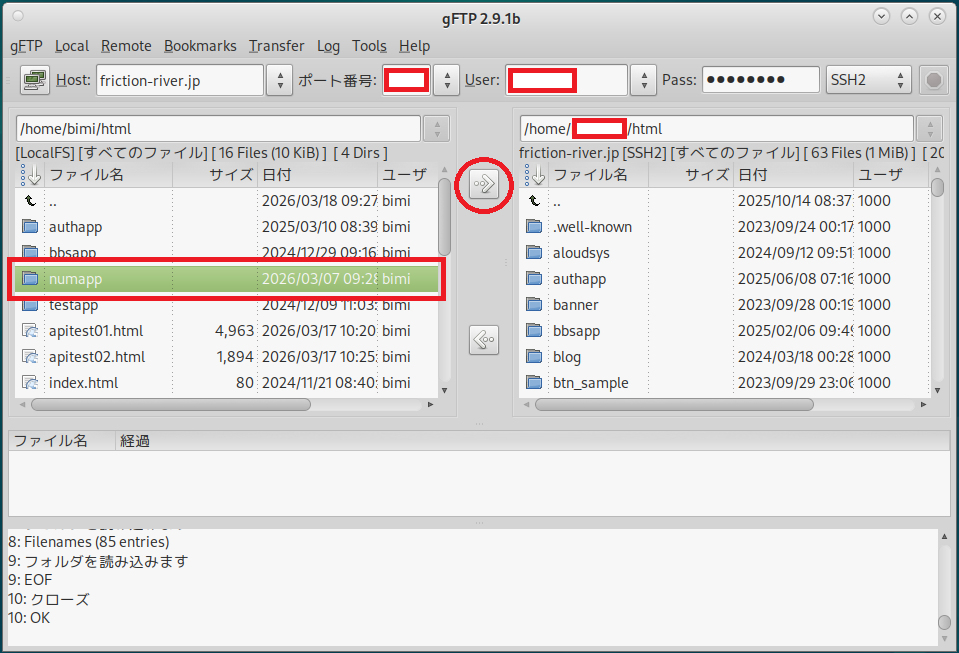Select the apitest01.html file icon
The width and height of the screenshot is (959, 653).
click(x=30, y=331)
